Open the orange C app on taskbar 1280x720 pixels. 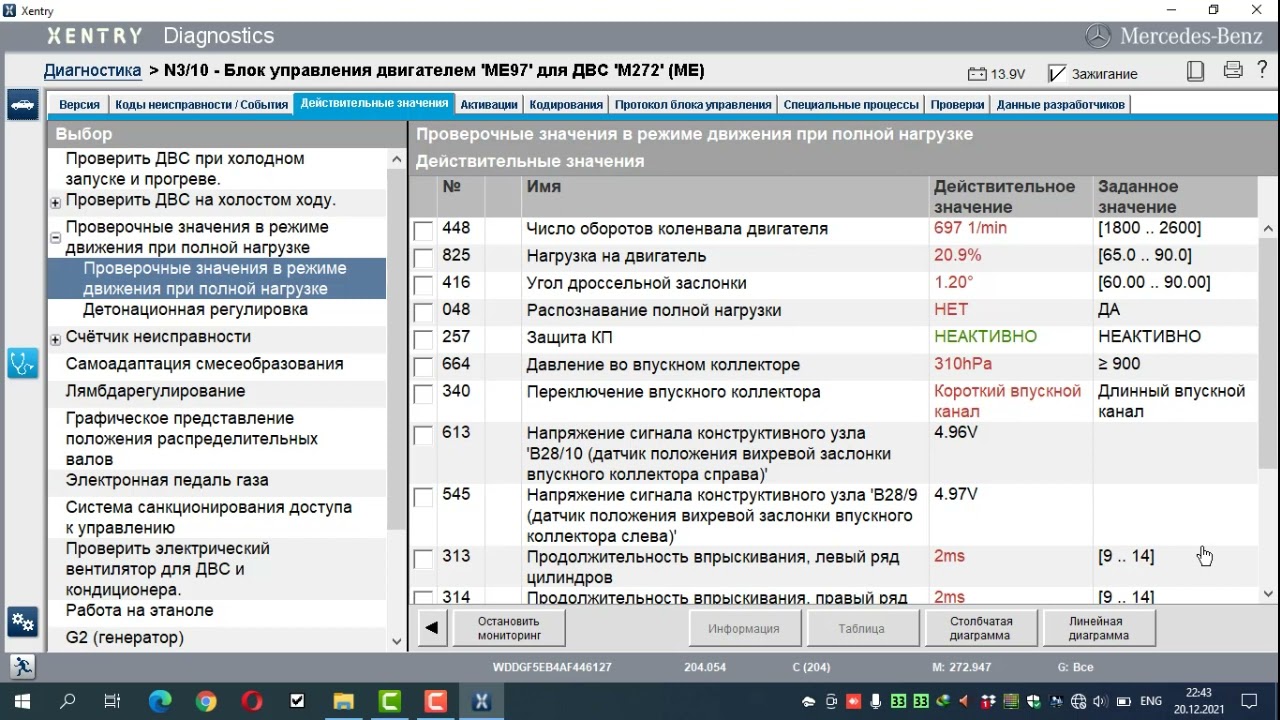[x=435, y=701]
